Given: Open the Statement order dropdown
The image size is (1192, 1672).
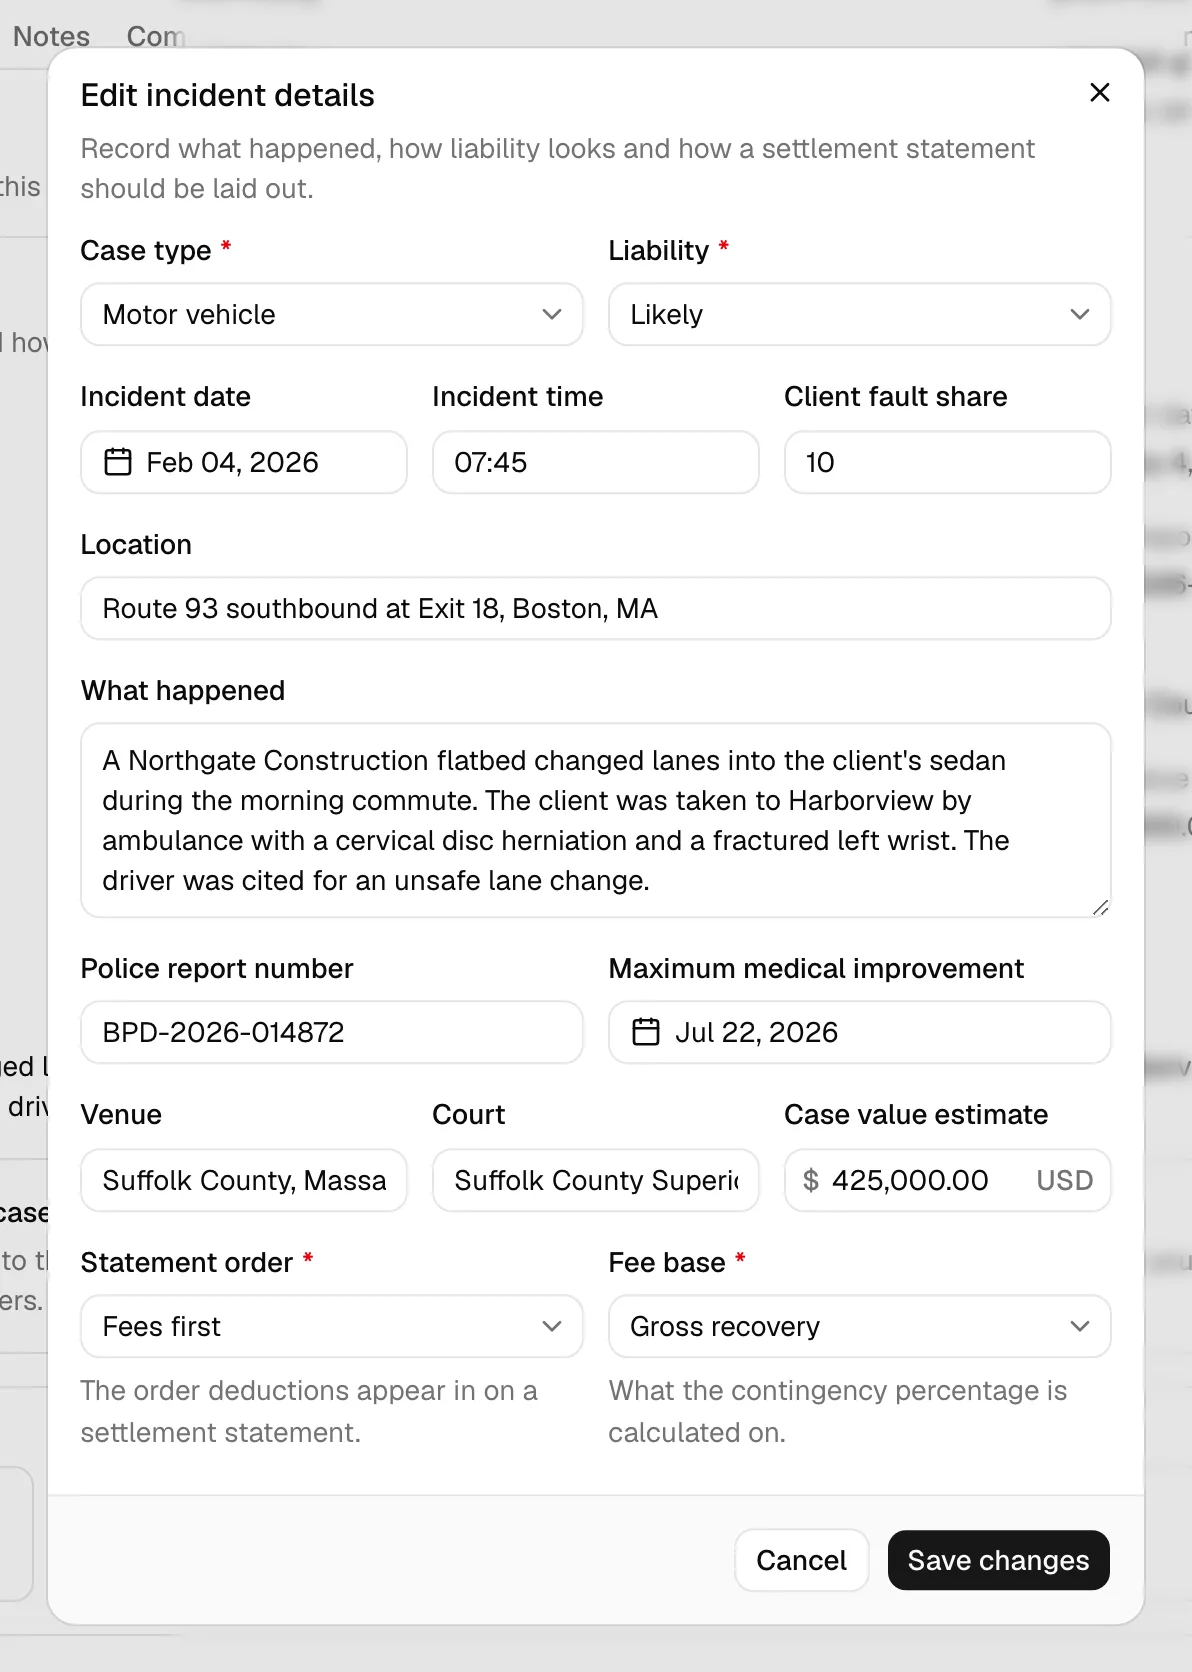Looking at the screenshot, I should pos(332,1326).
